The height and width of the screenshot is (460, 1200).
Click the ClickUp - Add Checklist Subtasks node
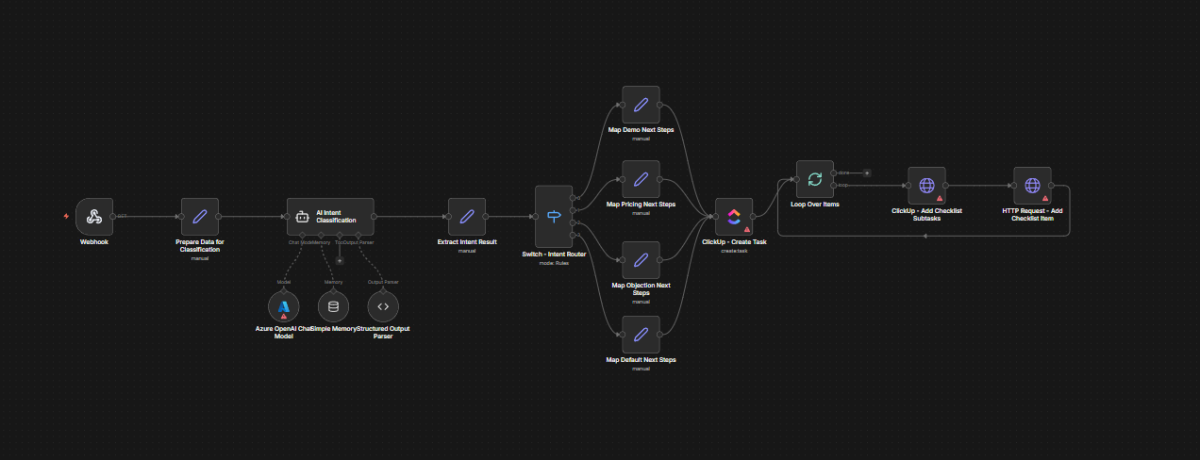pos(926,186)
